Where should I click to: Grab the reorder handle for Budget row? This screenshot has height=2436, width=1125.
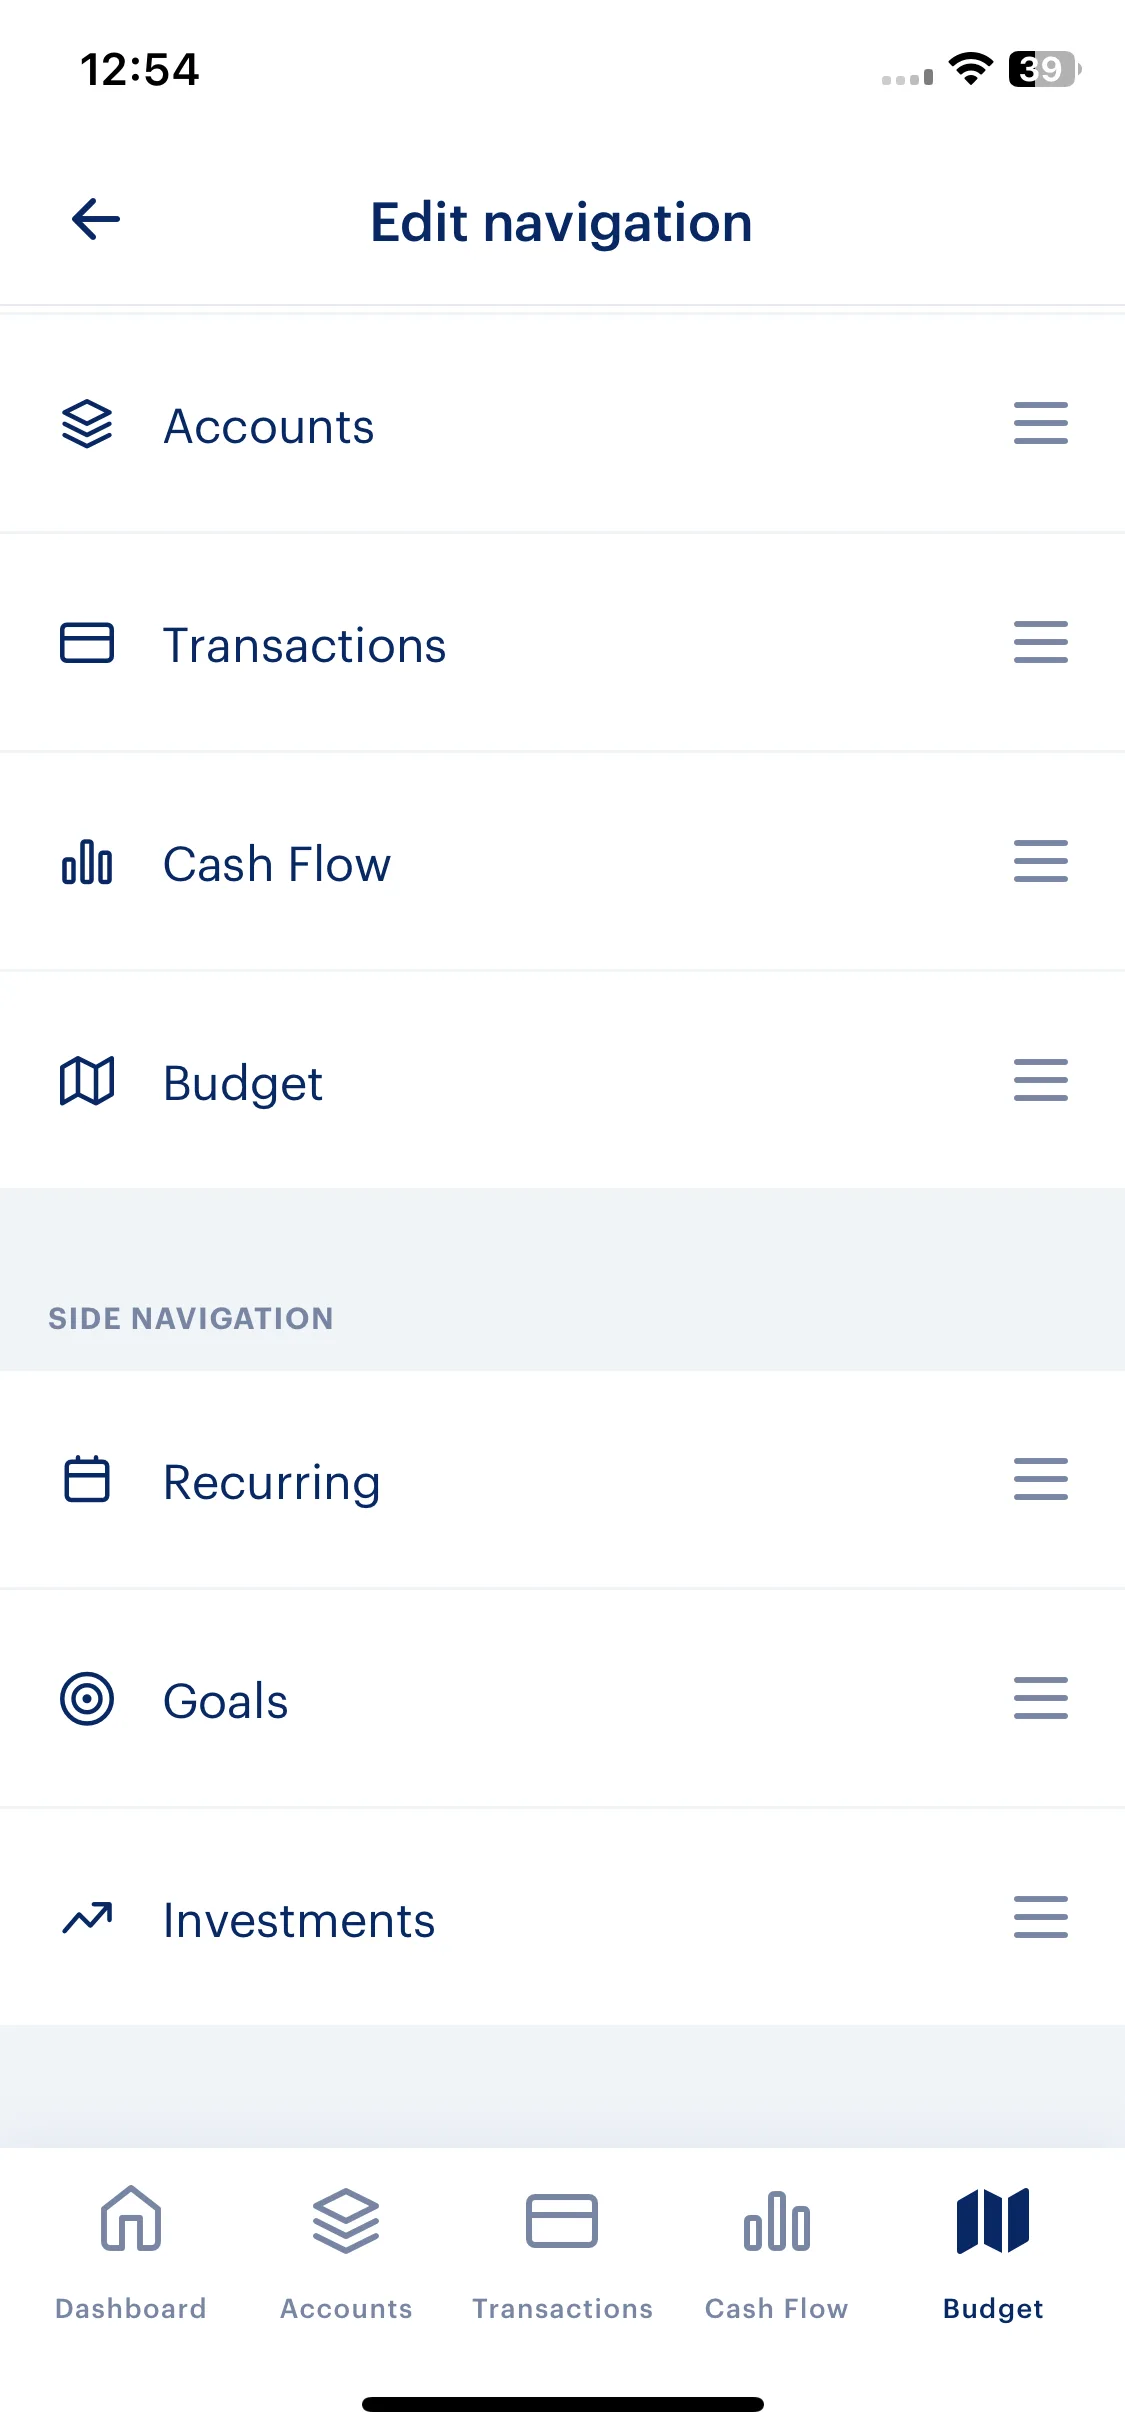pos(1041,1080)
